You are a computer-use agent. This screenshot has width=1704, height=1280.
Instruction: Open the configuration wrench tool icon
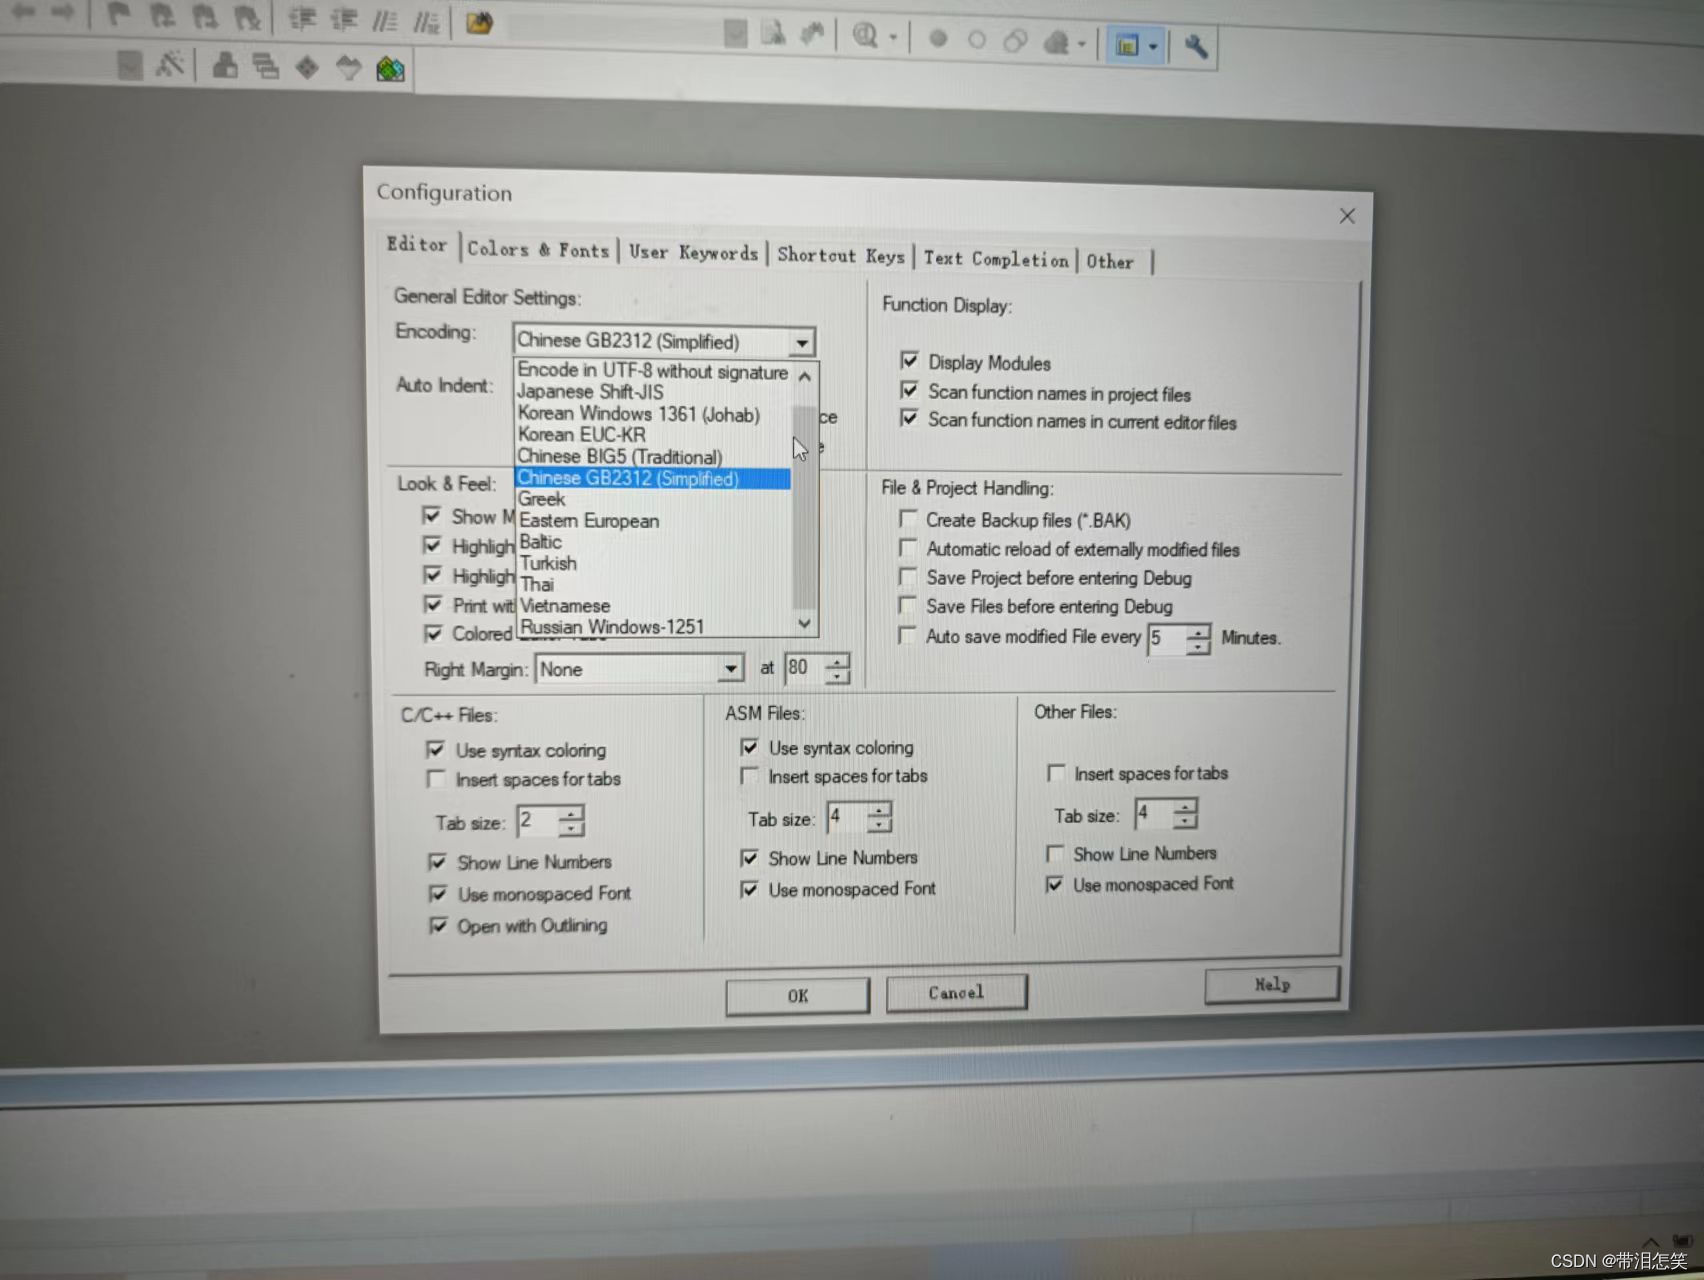[1197, 45]
